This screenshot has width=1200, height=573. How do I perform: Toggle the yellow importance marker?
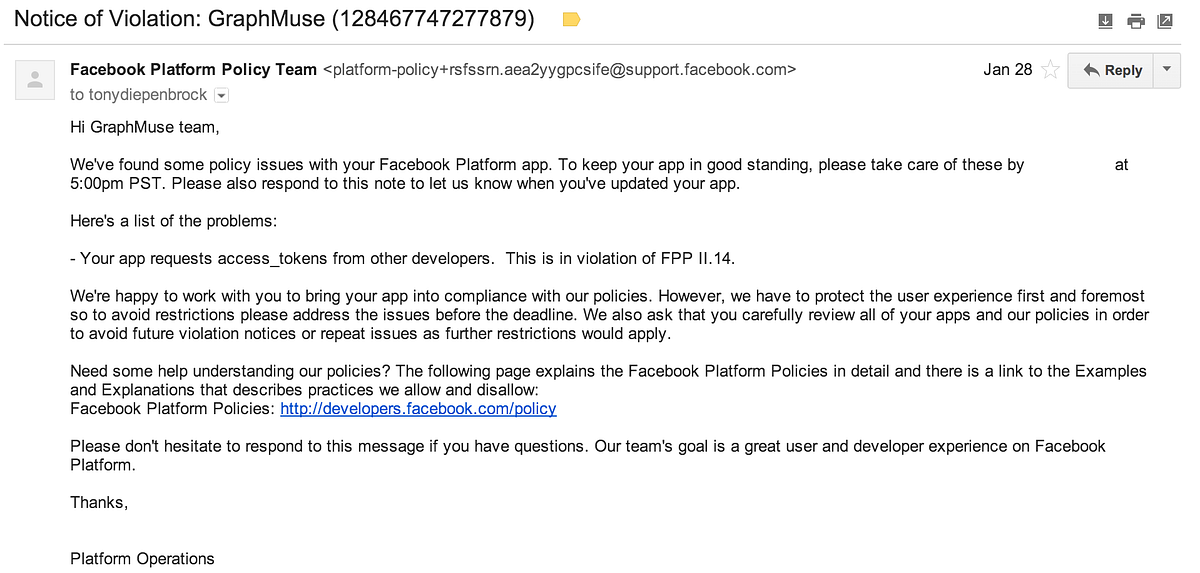pyautogui.click(x=571, y=19)
